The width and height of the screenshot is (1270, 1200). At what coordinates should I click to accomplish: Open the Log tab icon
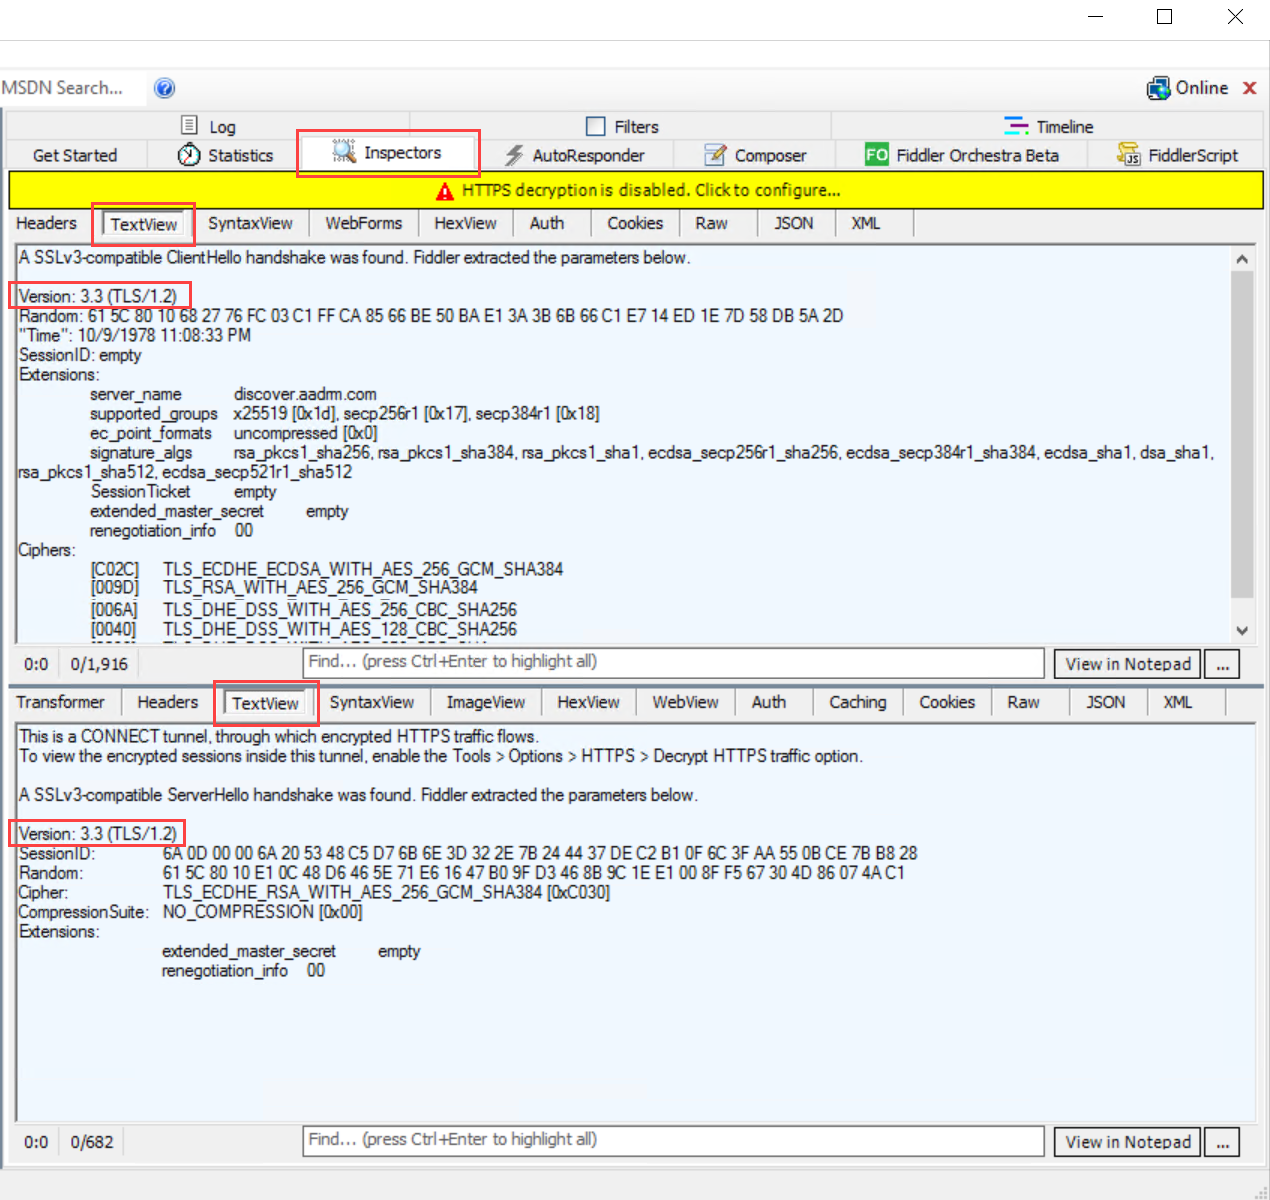point(189,126)
